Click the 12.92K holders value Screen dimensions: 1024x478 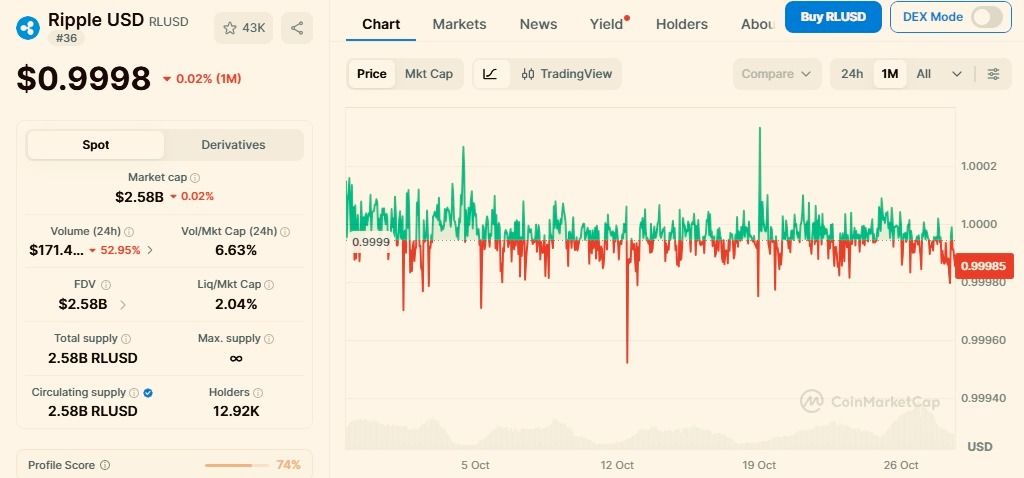[x=236, y=411]
